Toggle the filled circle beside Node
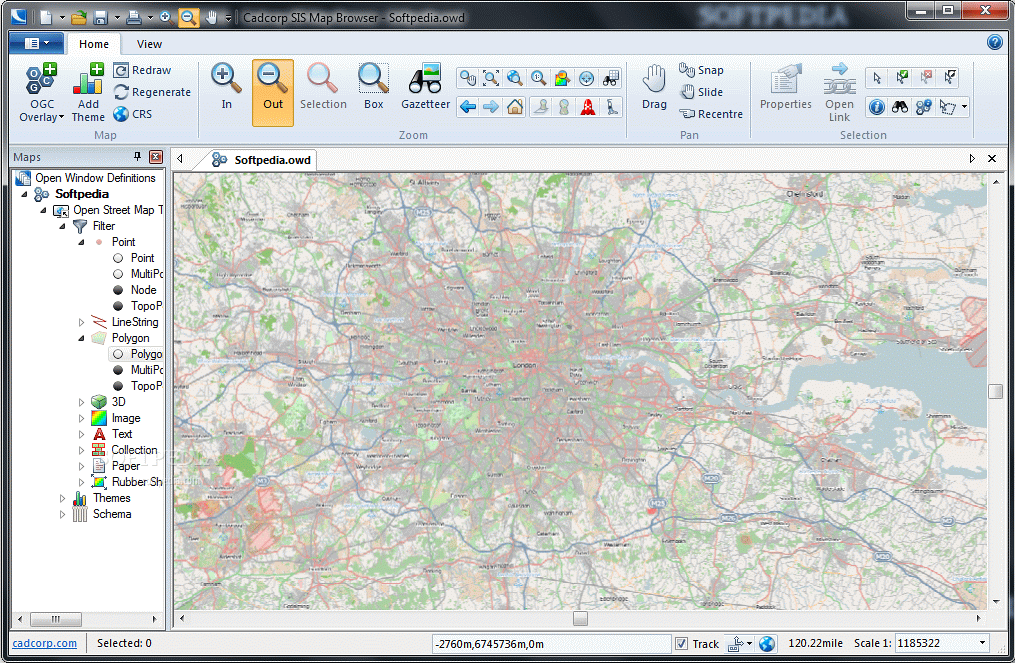The width and height of the screenshot is (1015, 663). [x=118, y=290]
